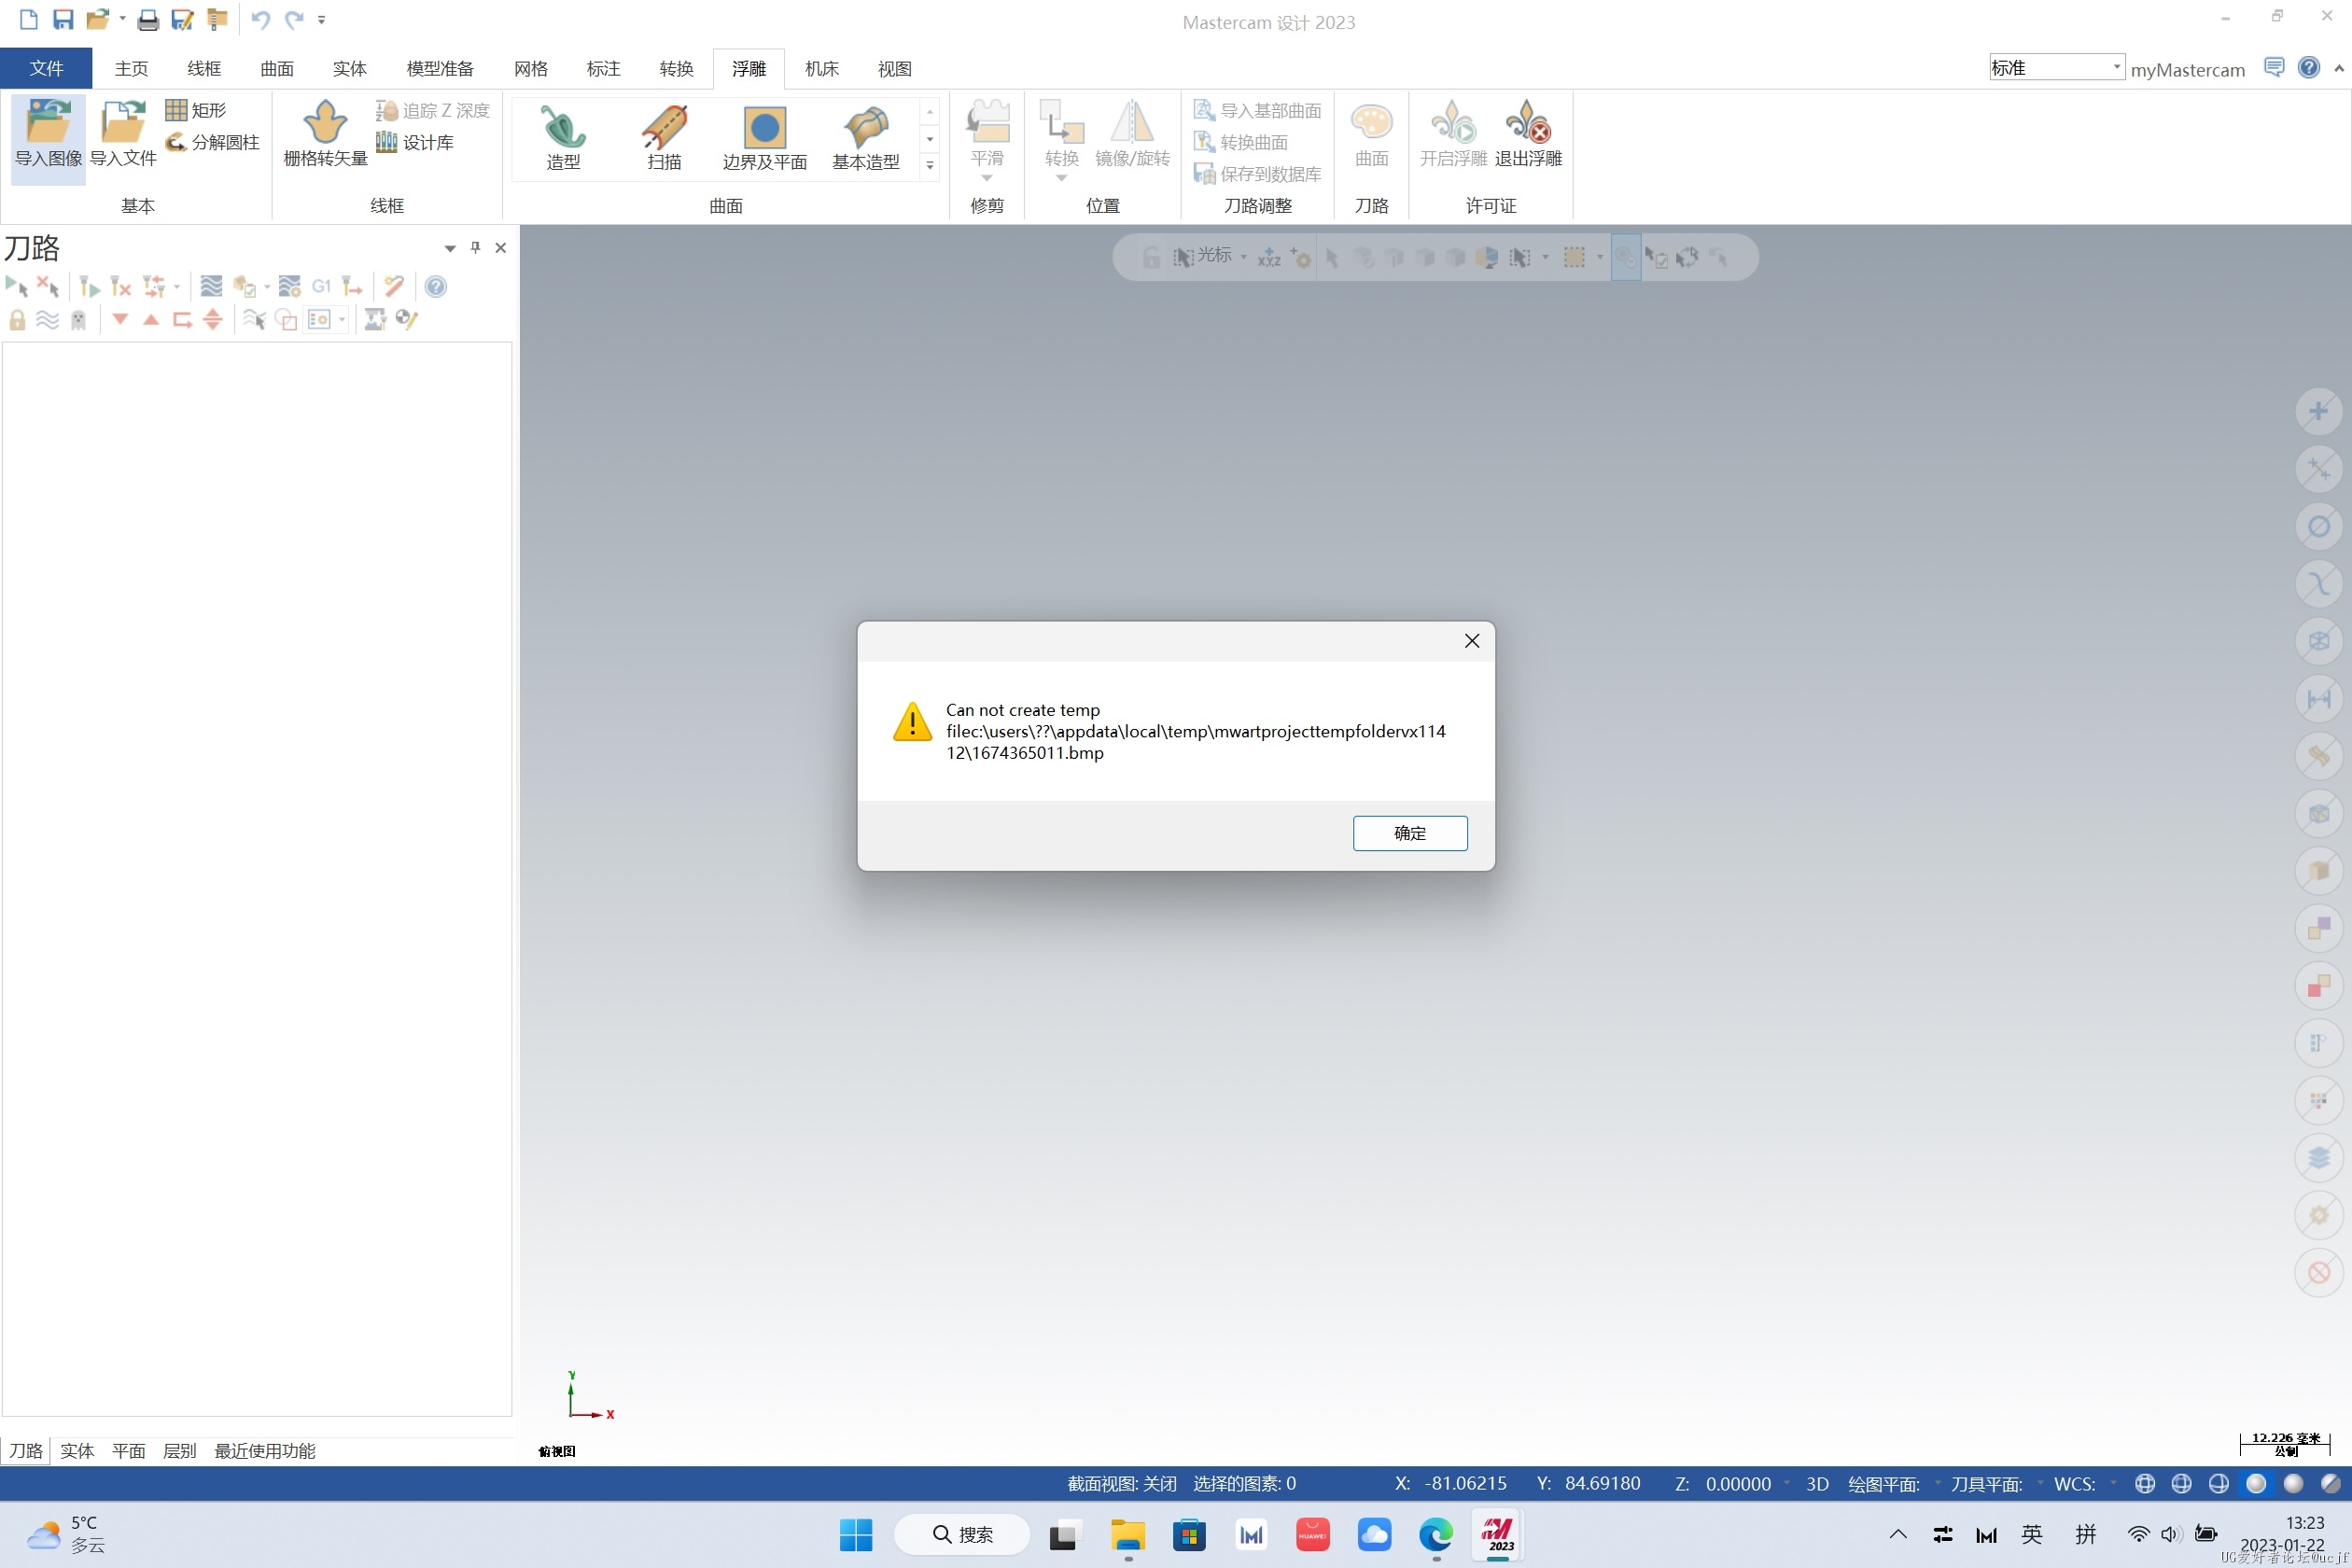Viewport: 2352px width, 1568px height.
Task: Open the 栅格转矢量 raster to vector tool
Action: click(325, 135)
